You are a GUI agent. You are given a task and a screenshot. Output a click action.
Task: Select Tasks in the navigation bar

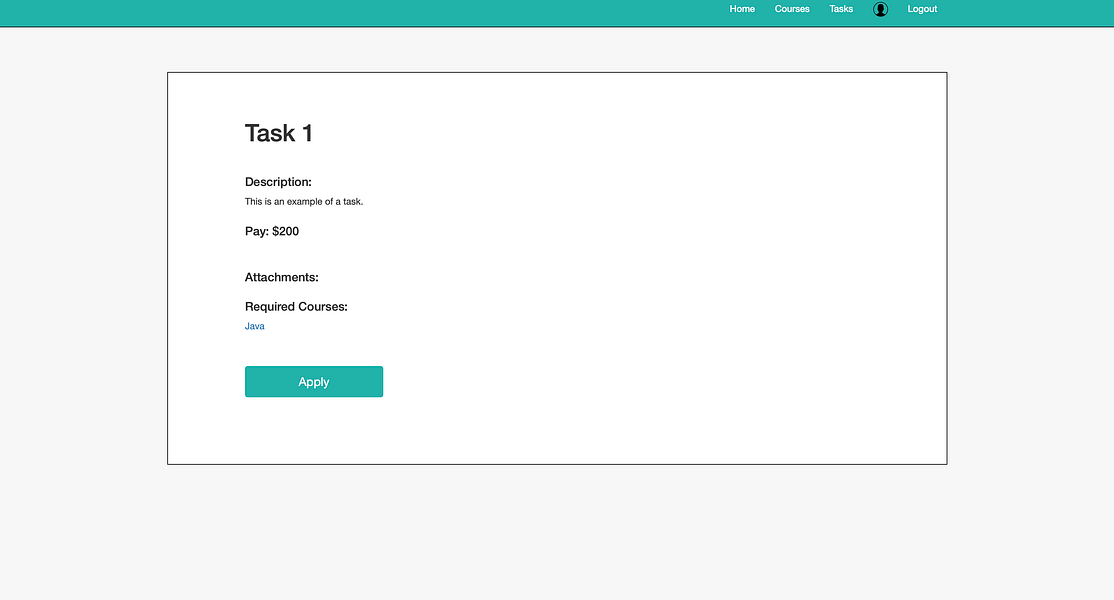pos(841,9)
